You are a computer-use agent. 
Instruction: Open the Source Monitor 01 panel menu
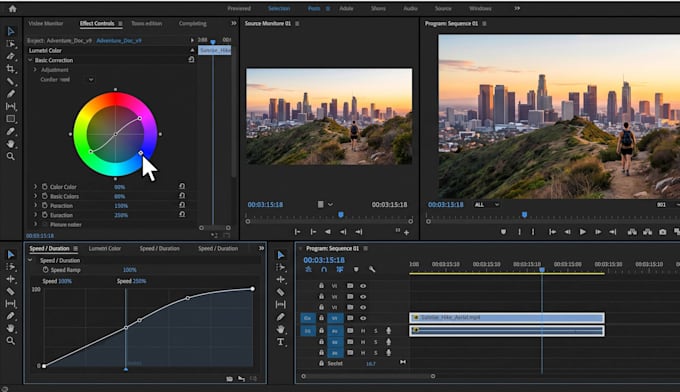(297, 23)
